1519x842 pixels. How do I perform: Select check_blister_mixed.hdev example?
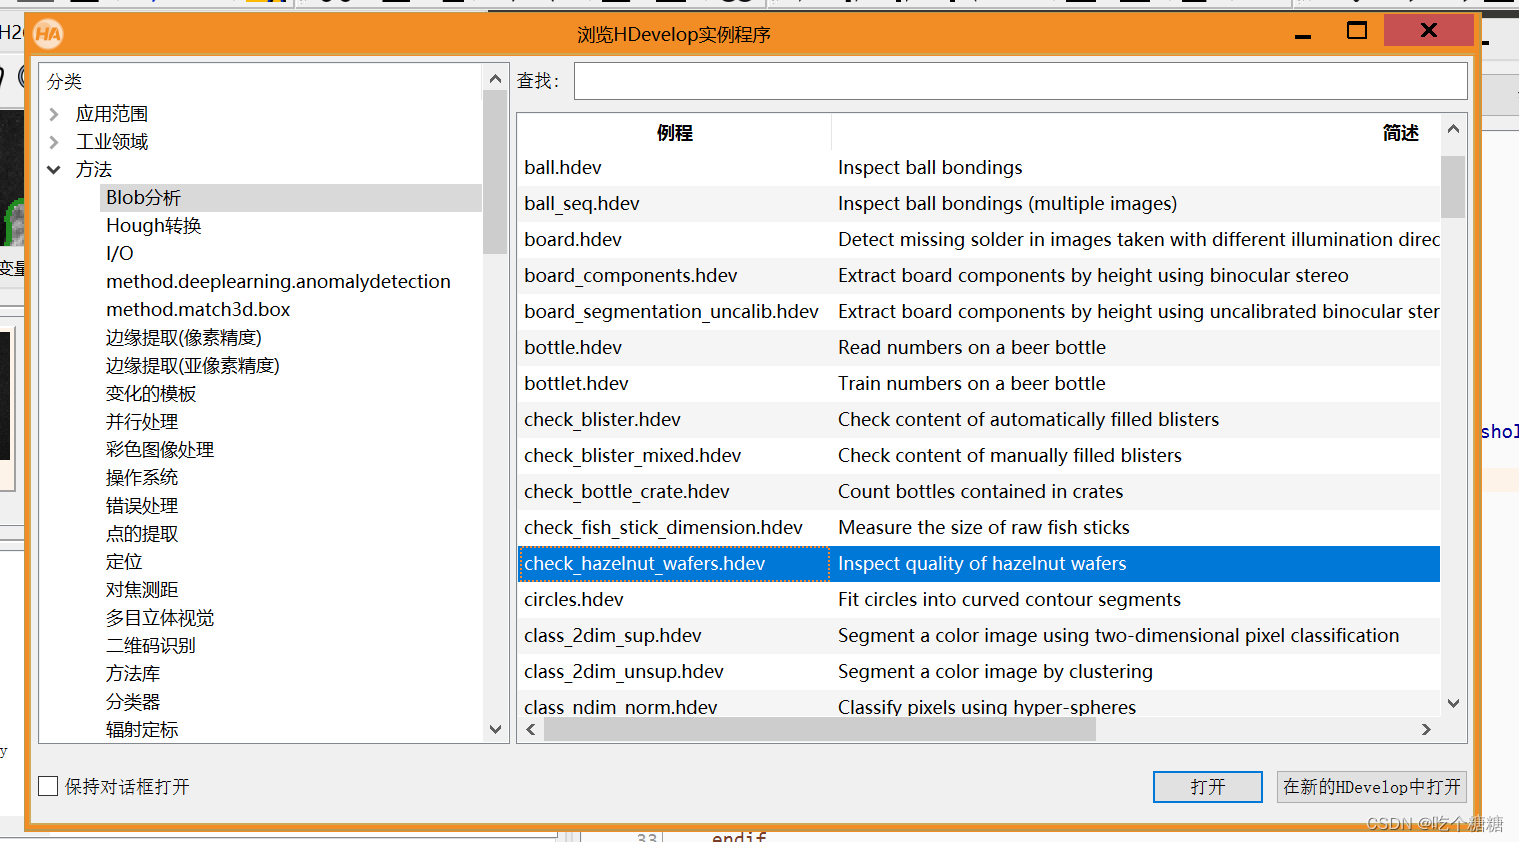click(x=979, y=456)
